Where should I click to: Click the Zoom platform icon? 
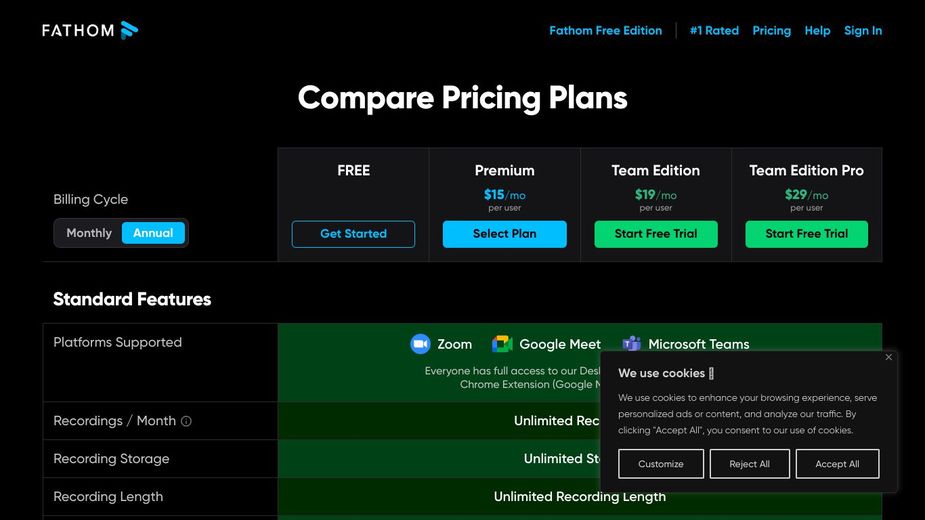420,344
